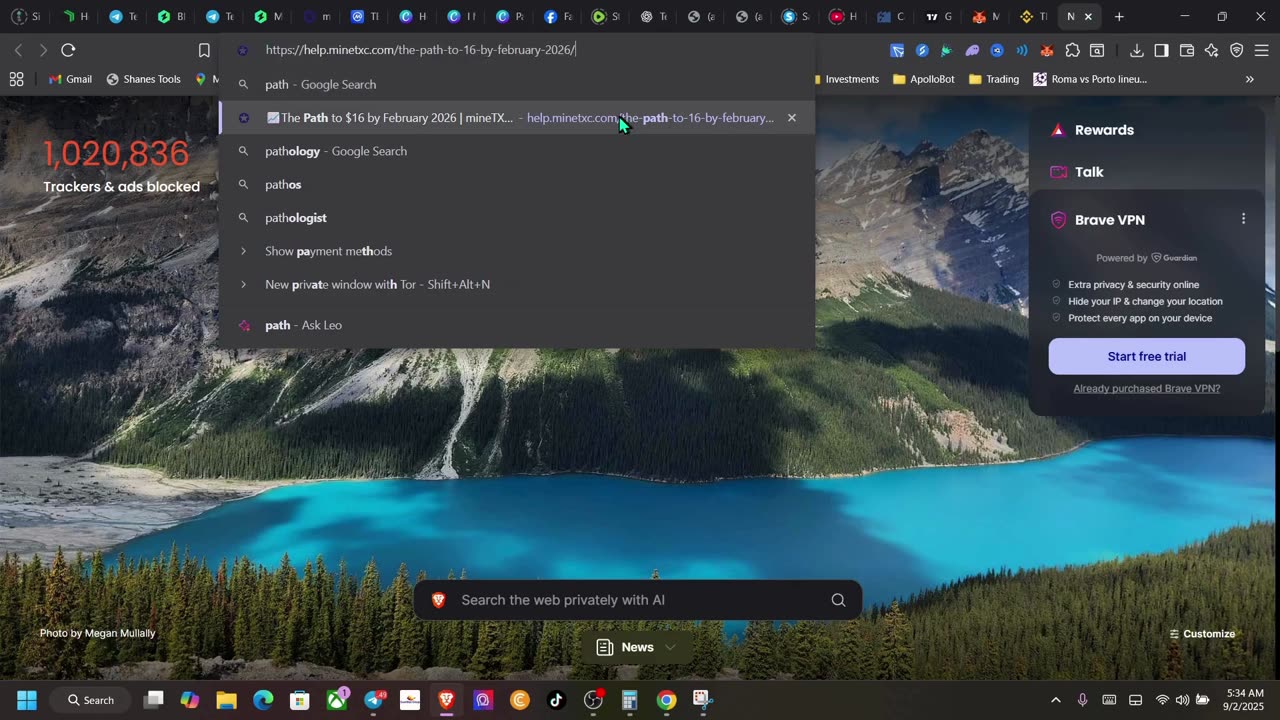Open the Gmail bookmark

click(70, 79)
